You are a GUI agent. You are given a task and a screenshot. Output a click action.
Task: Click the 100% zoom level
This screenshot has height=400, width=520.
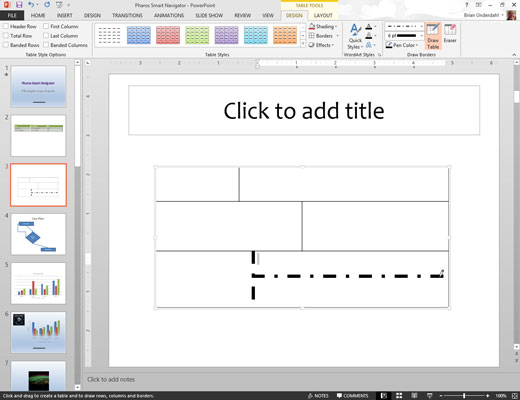[x=501, y=396]
